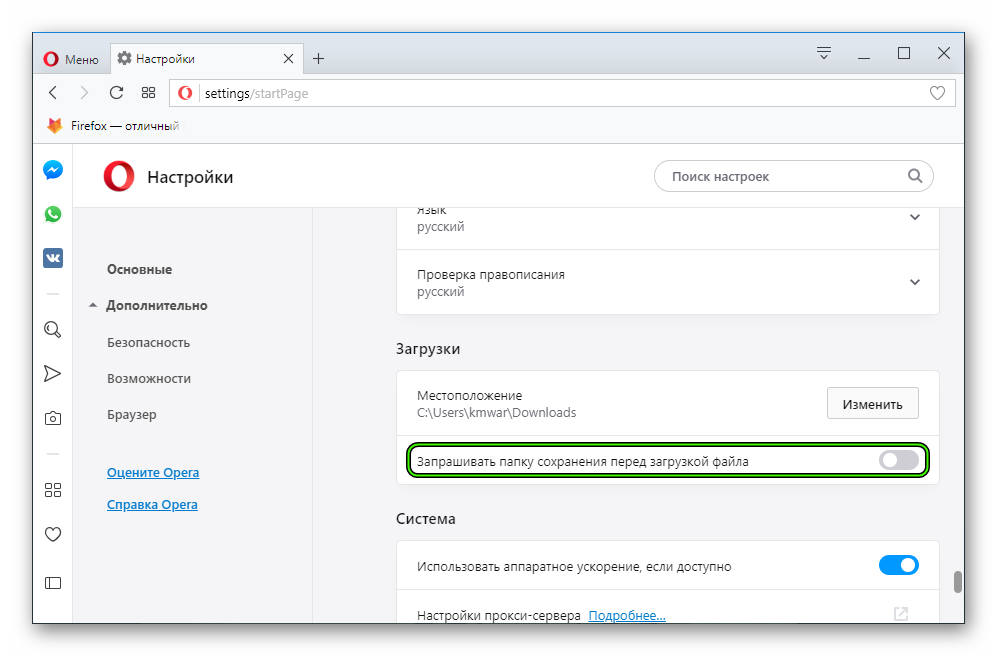Viewport: 997px width, 656px height.
Task: Open the tab menu icon in title bar
Action: coord(823,53)
